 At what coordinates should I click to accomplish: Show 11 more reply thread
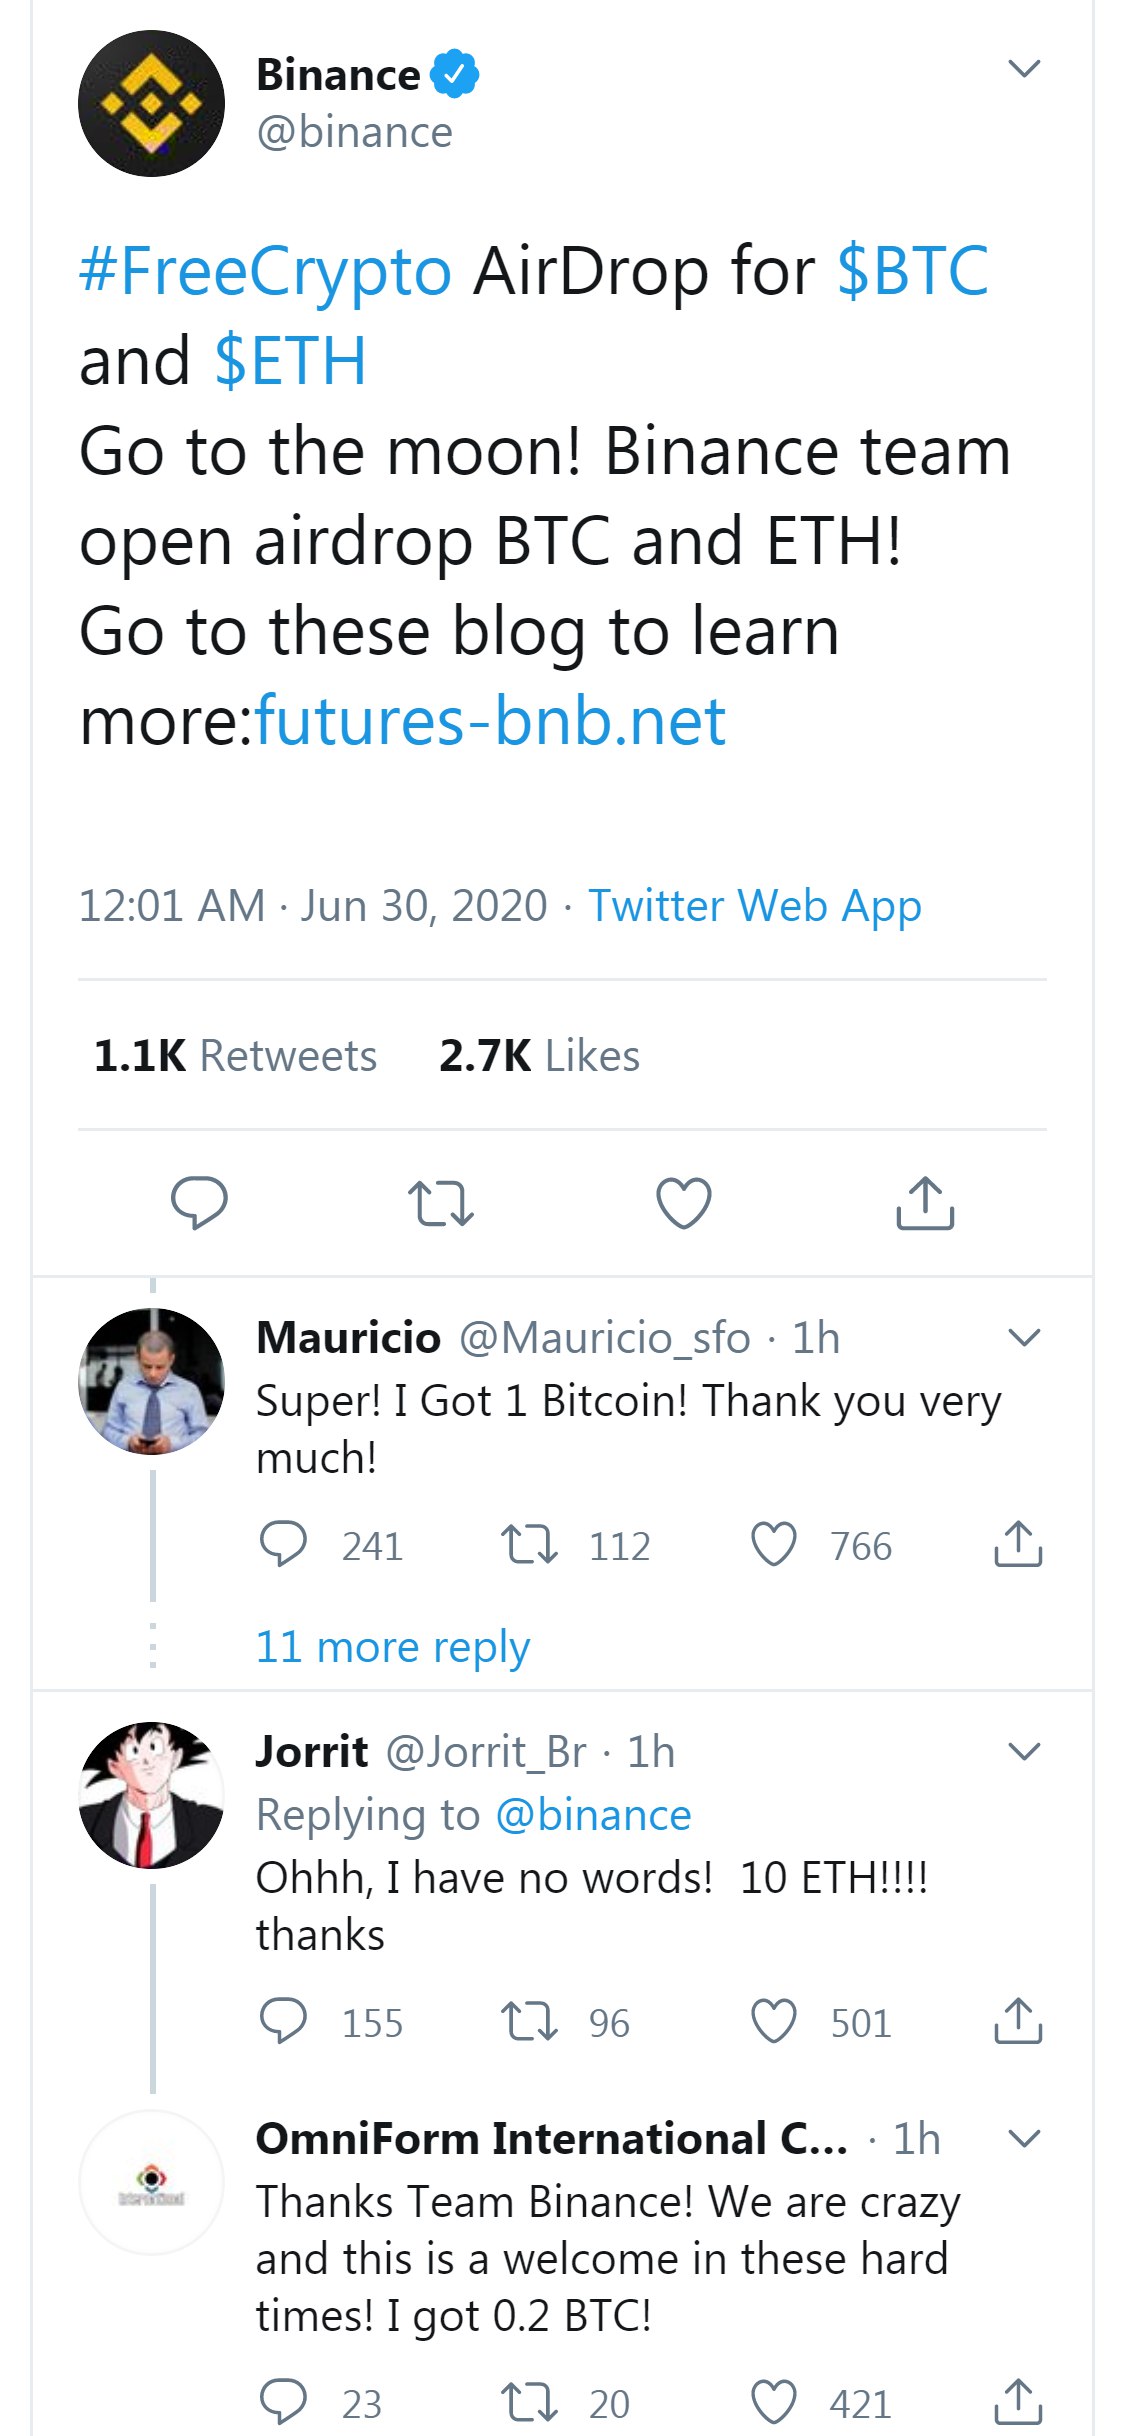click(392, 1647)
